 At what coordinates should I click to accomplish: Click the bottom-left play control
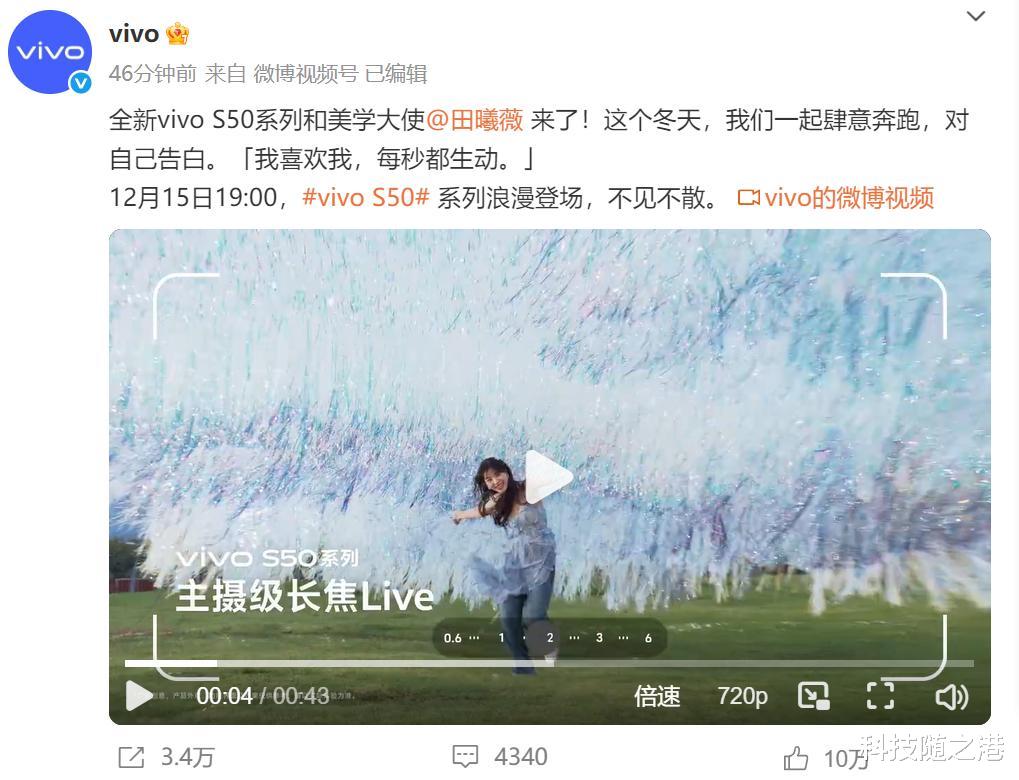point(138,696)
